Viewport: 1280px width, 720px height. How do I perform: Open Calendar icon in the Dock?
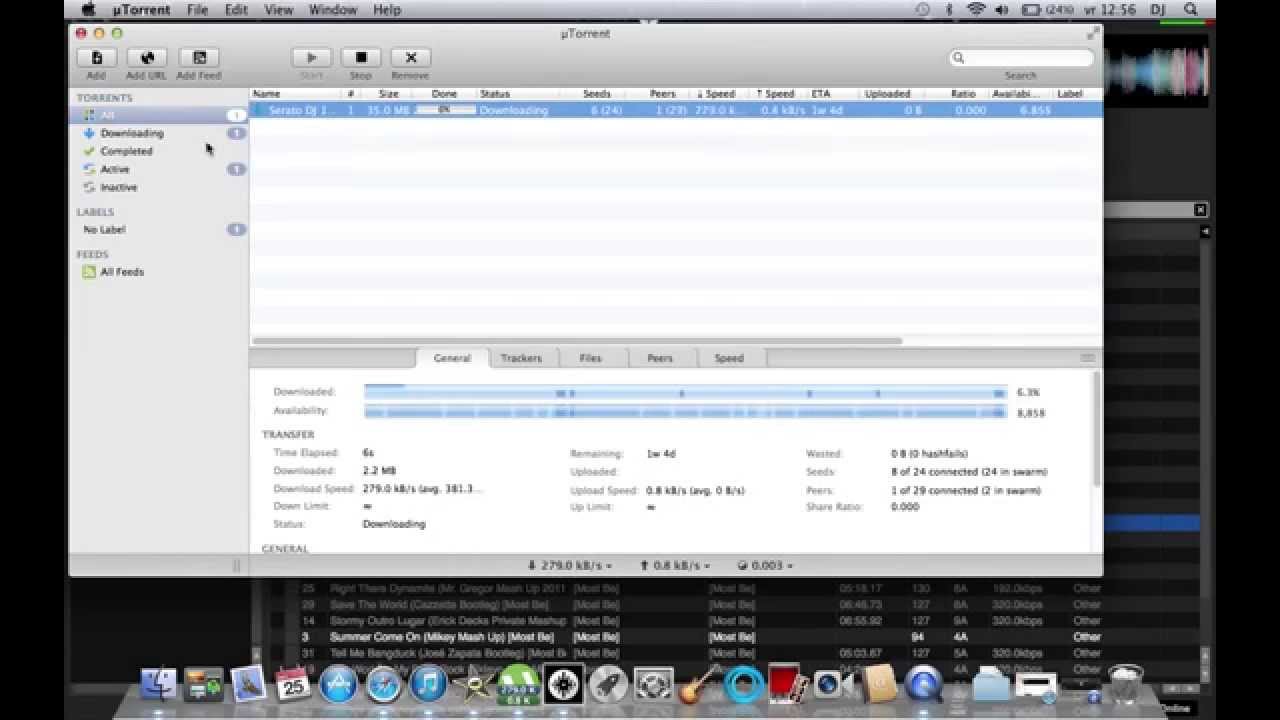(x=293, y=685)
